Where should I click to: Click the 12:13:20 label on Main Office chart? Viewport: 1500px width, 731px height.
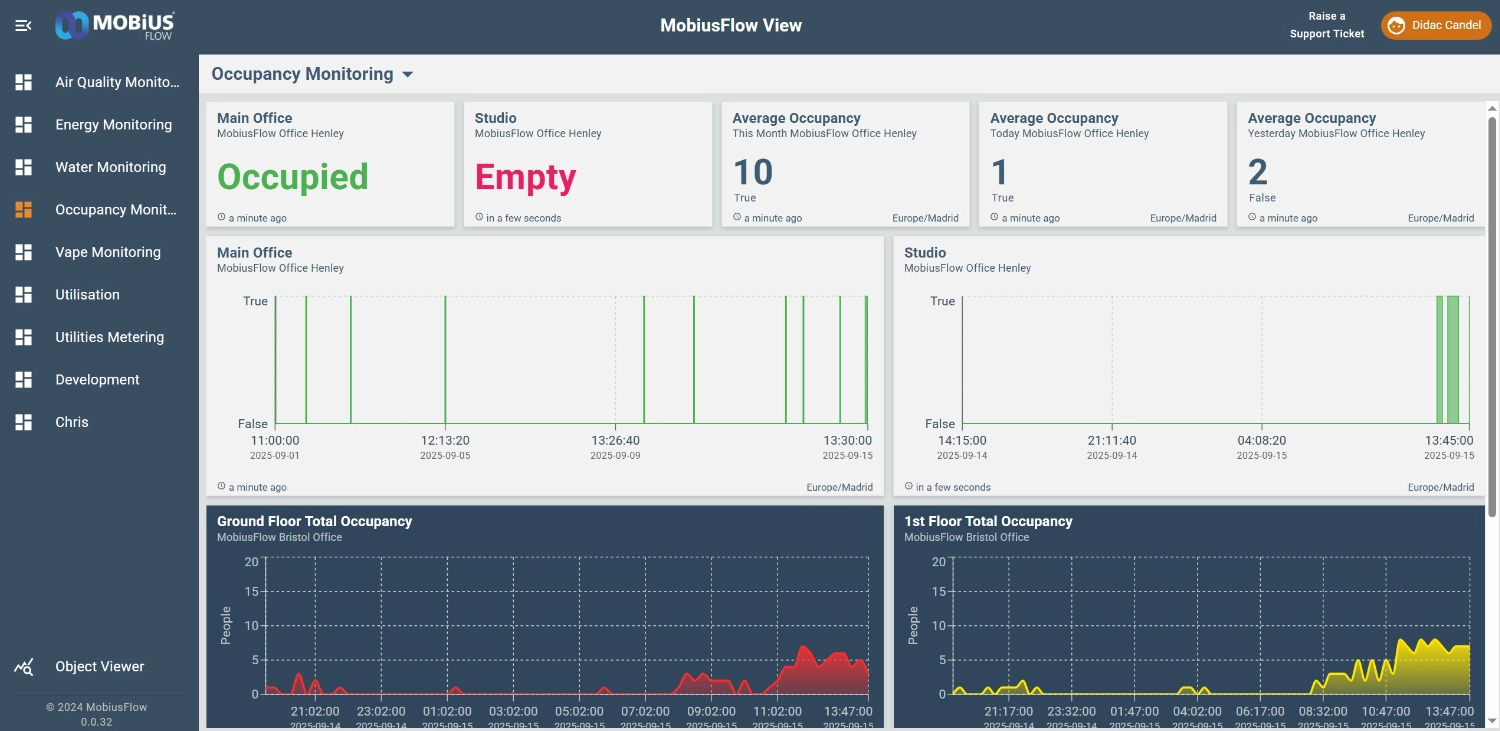tap(445, 440)
